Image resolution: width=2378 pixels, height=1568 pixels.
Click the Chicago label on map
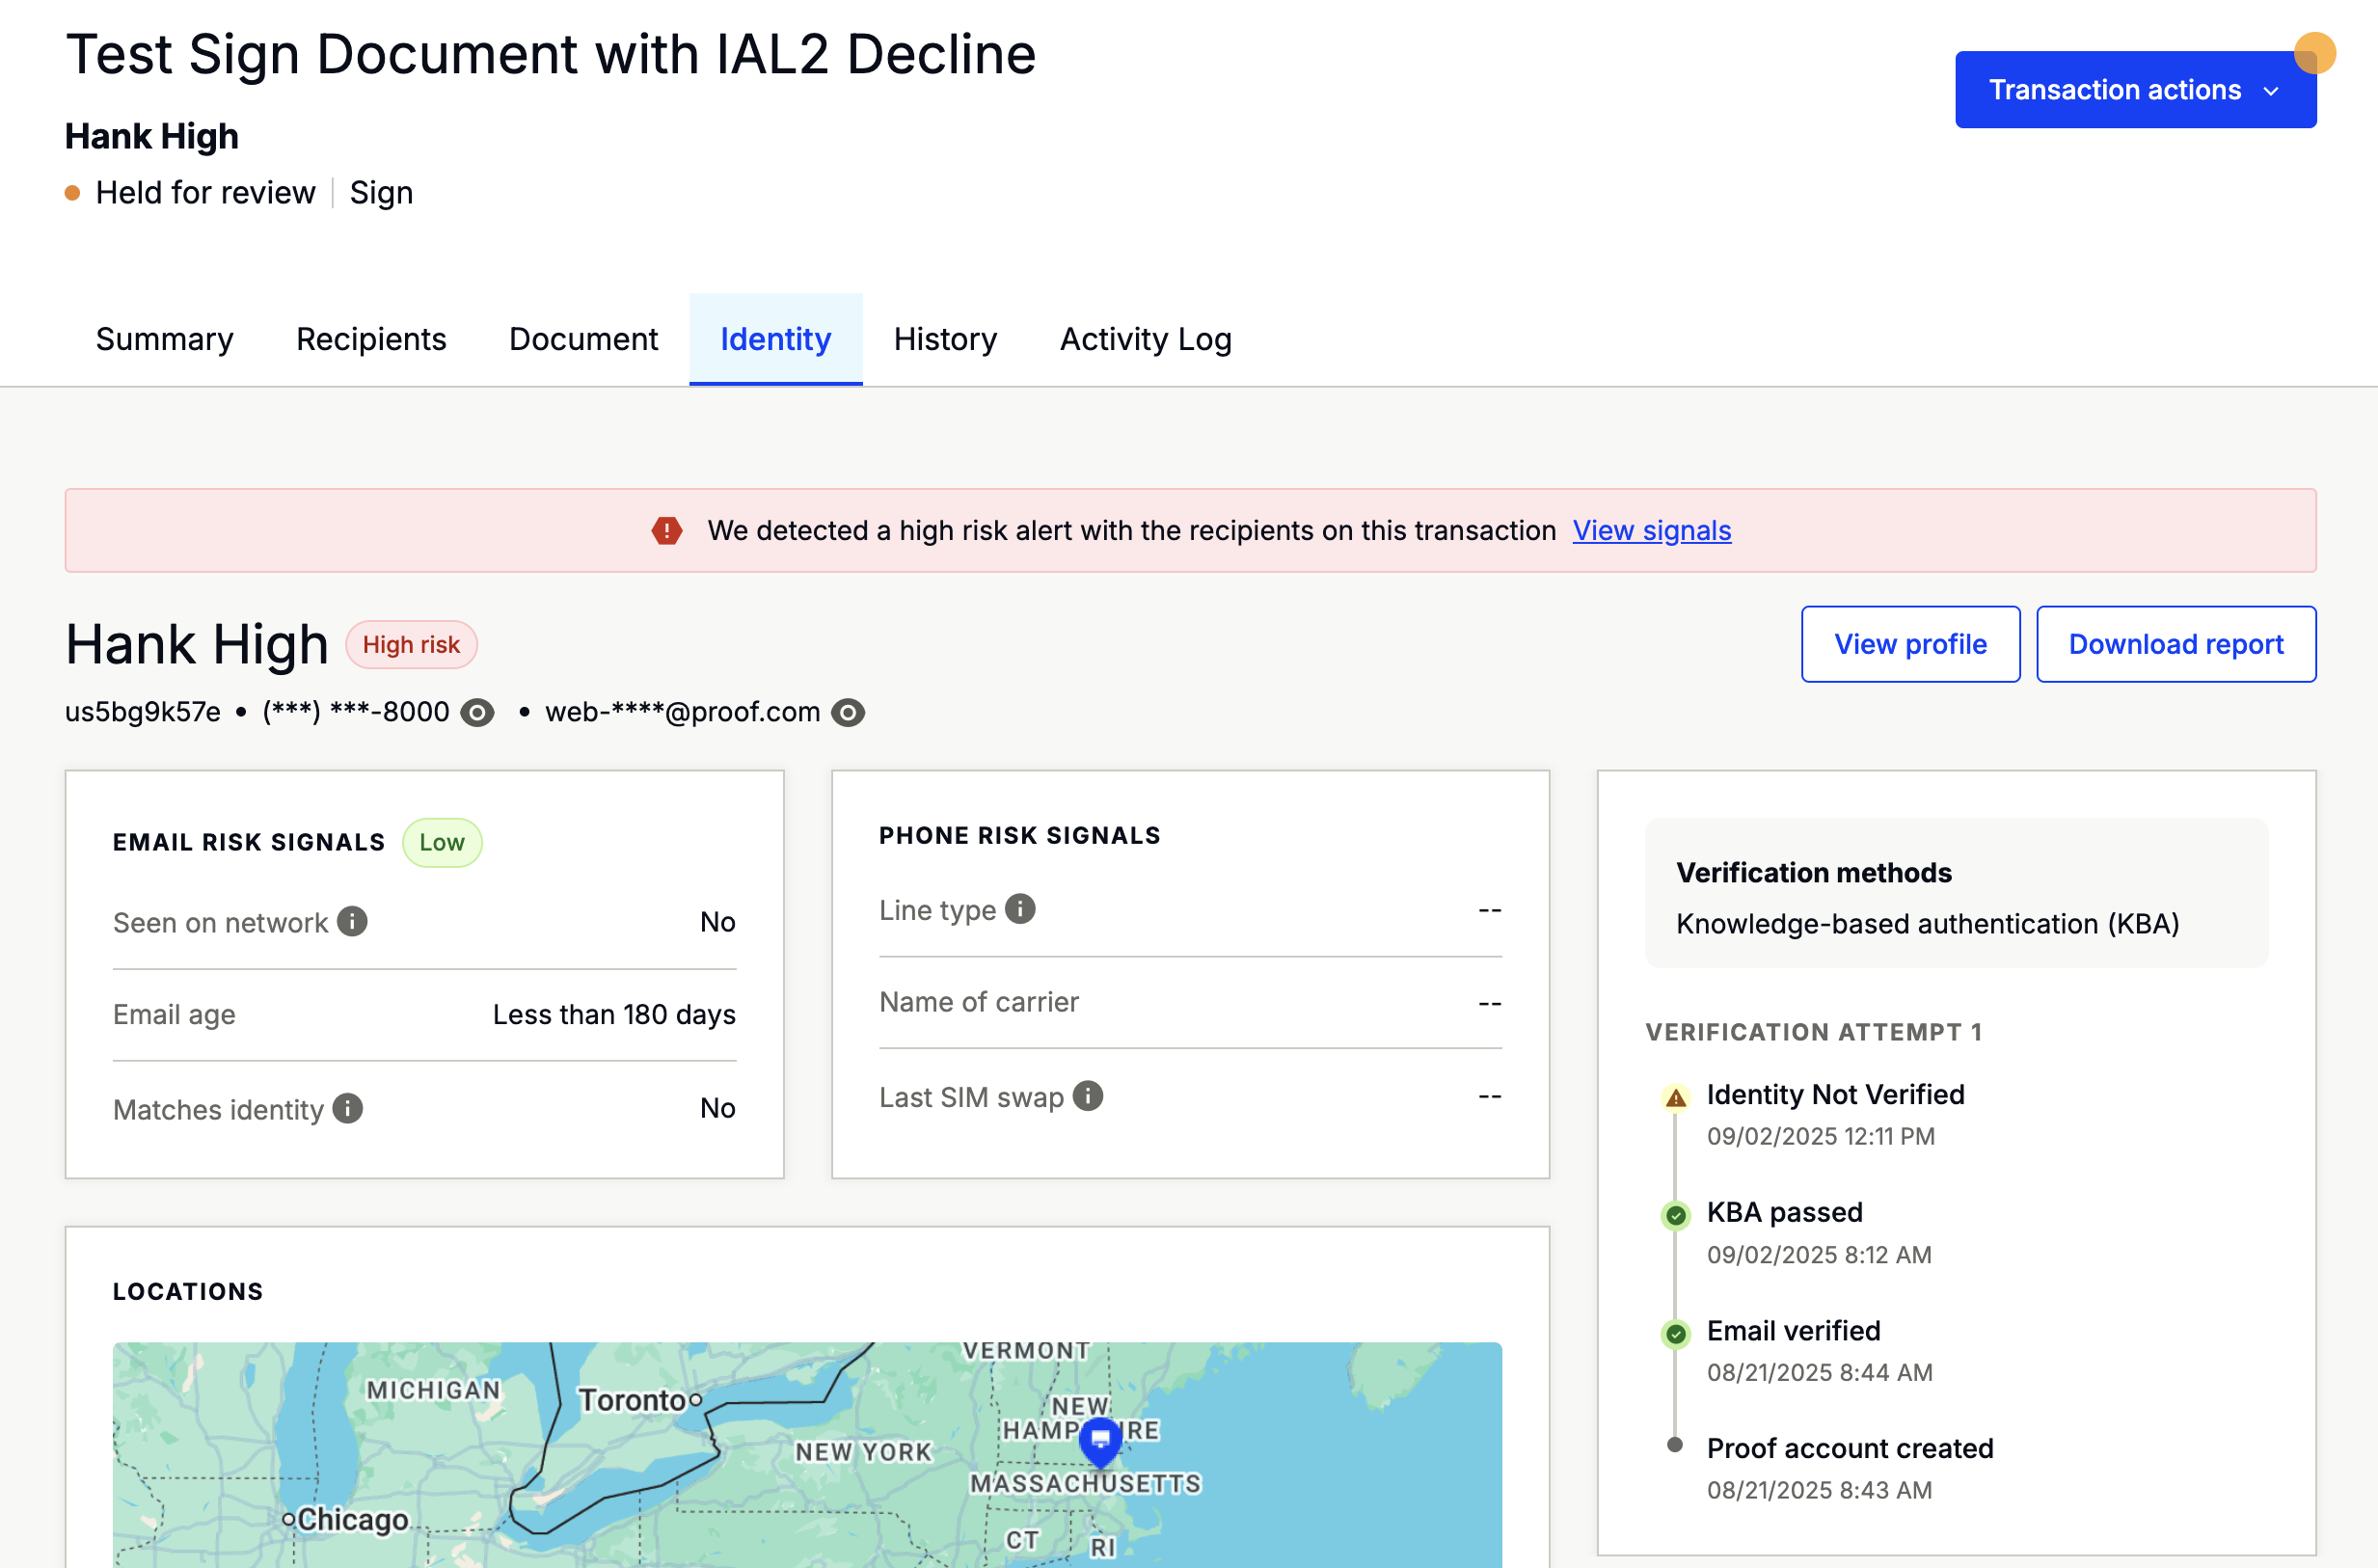coord(352,1519)
